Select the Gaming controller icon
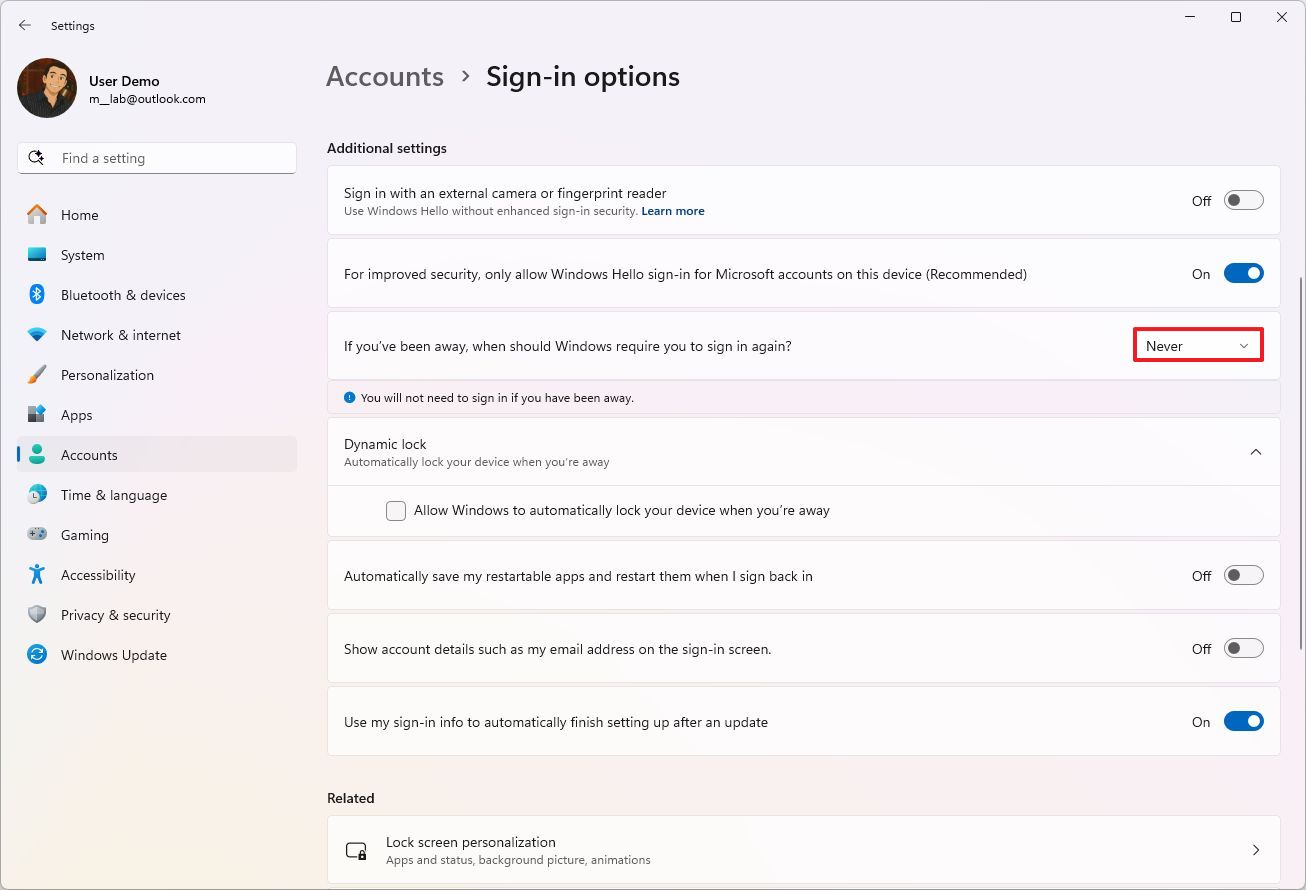 point(36,535)
